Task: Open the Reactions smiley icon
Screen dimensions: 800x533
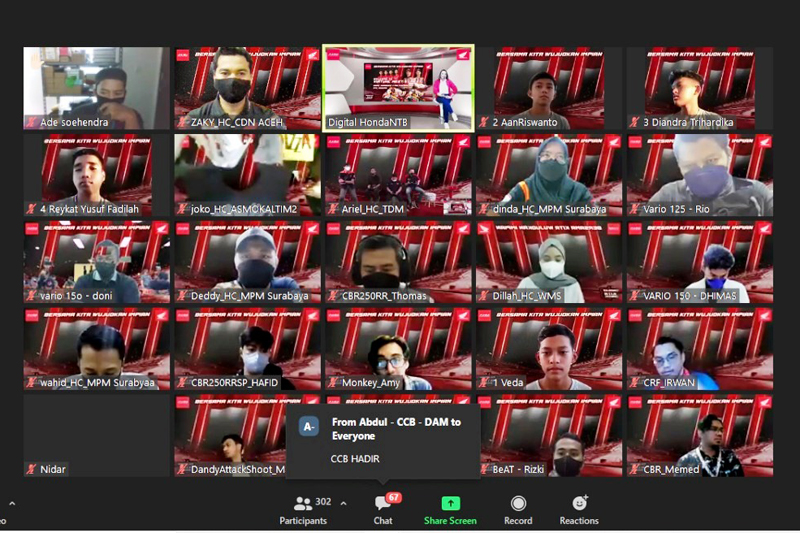Action: pos(580,503)
